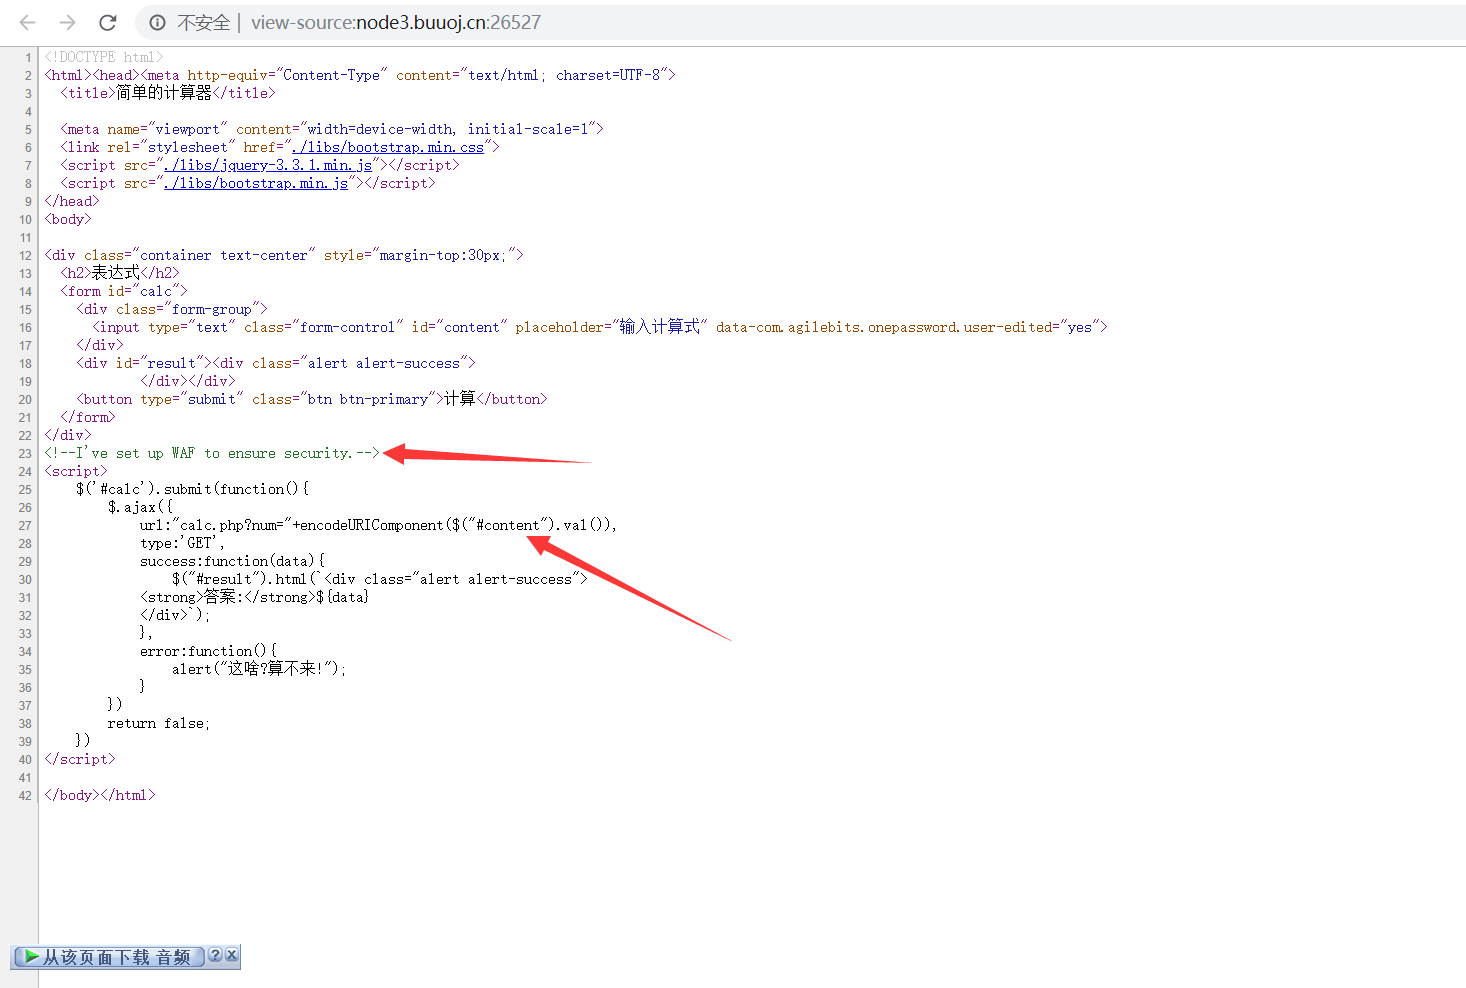Open the ./libs/jquery-3.3.1.min.js link

pyautogui.click(x=268, y=165)
